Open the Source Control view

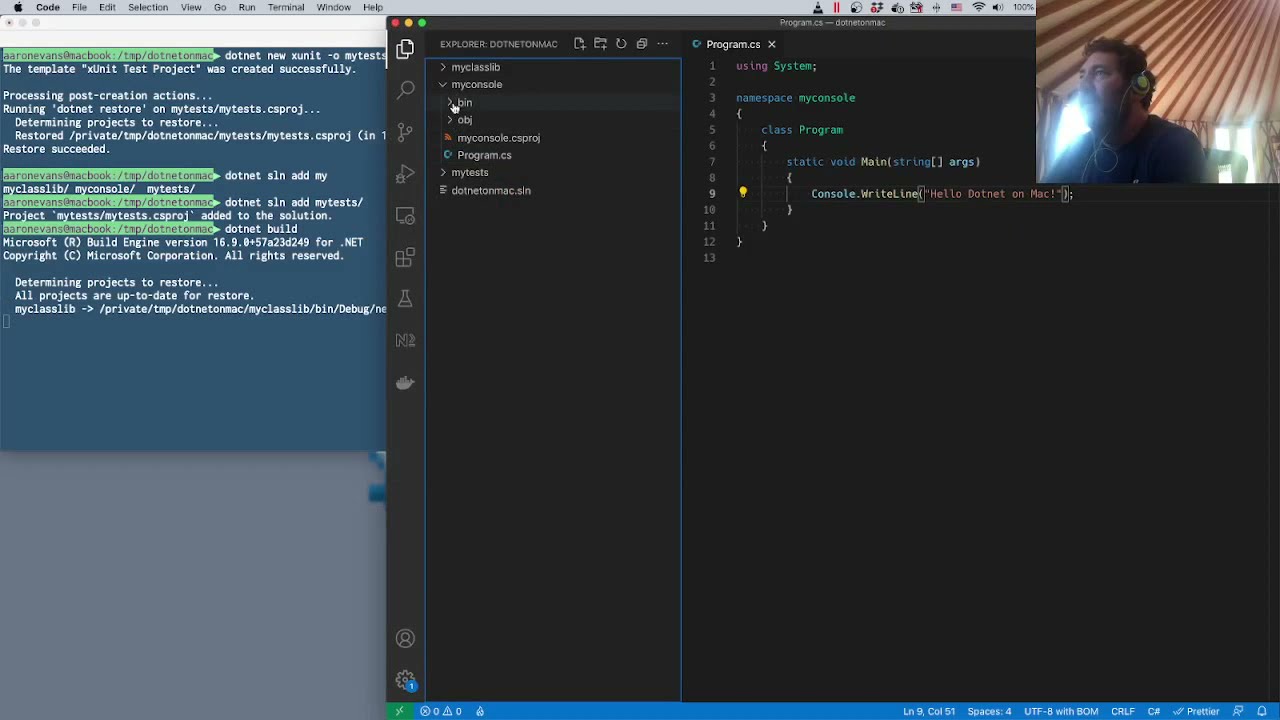tap(405, 131)
